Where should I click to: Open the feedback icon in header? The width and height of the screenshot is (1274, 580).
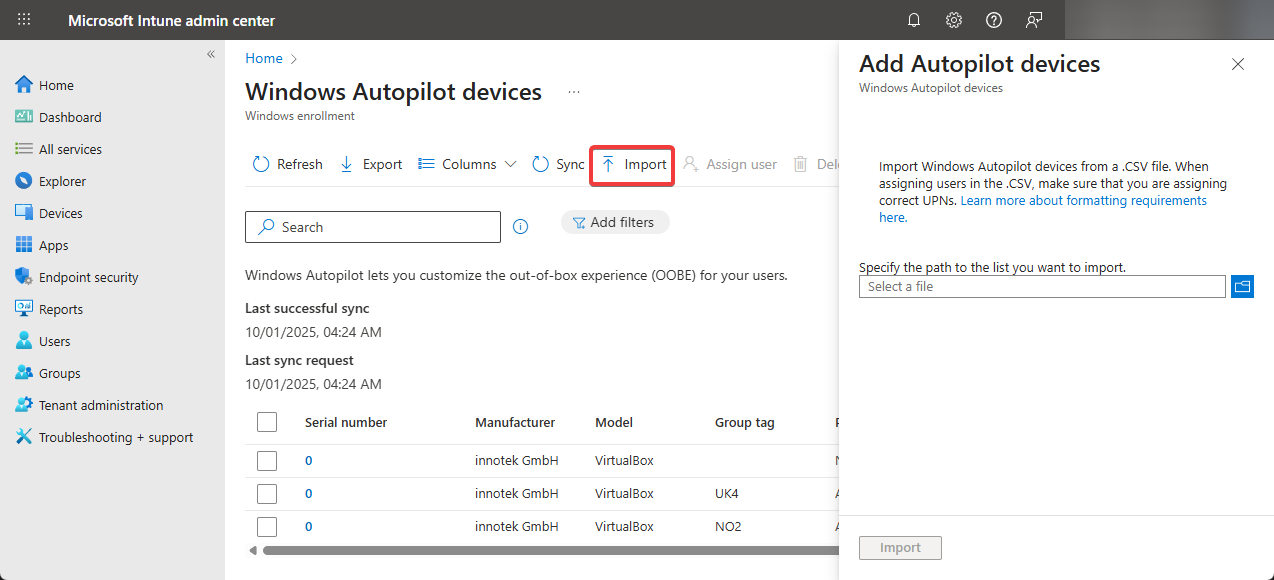1034,20
